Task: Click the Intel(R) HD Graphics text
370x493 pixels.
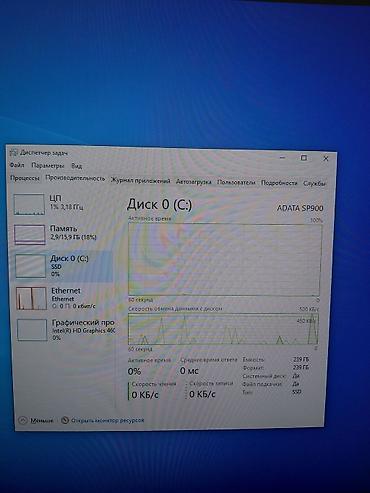Action: 83,331
